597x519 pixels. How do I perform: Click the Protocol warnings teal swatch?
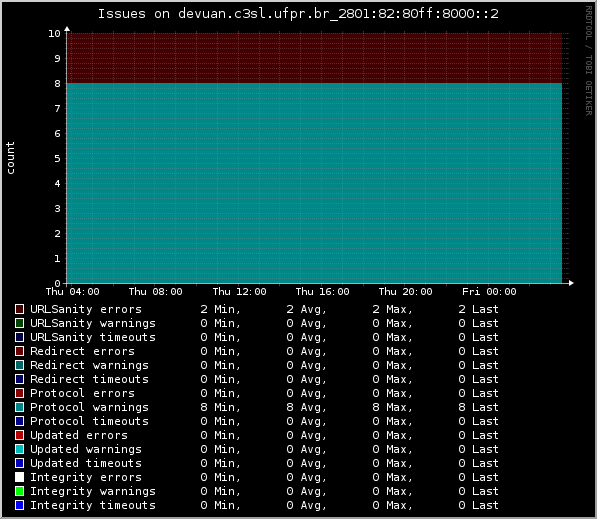coord(19,407)
